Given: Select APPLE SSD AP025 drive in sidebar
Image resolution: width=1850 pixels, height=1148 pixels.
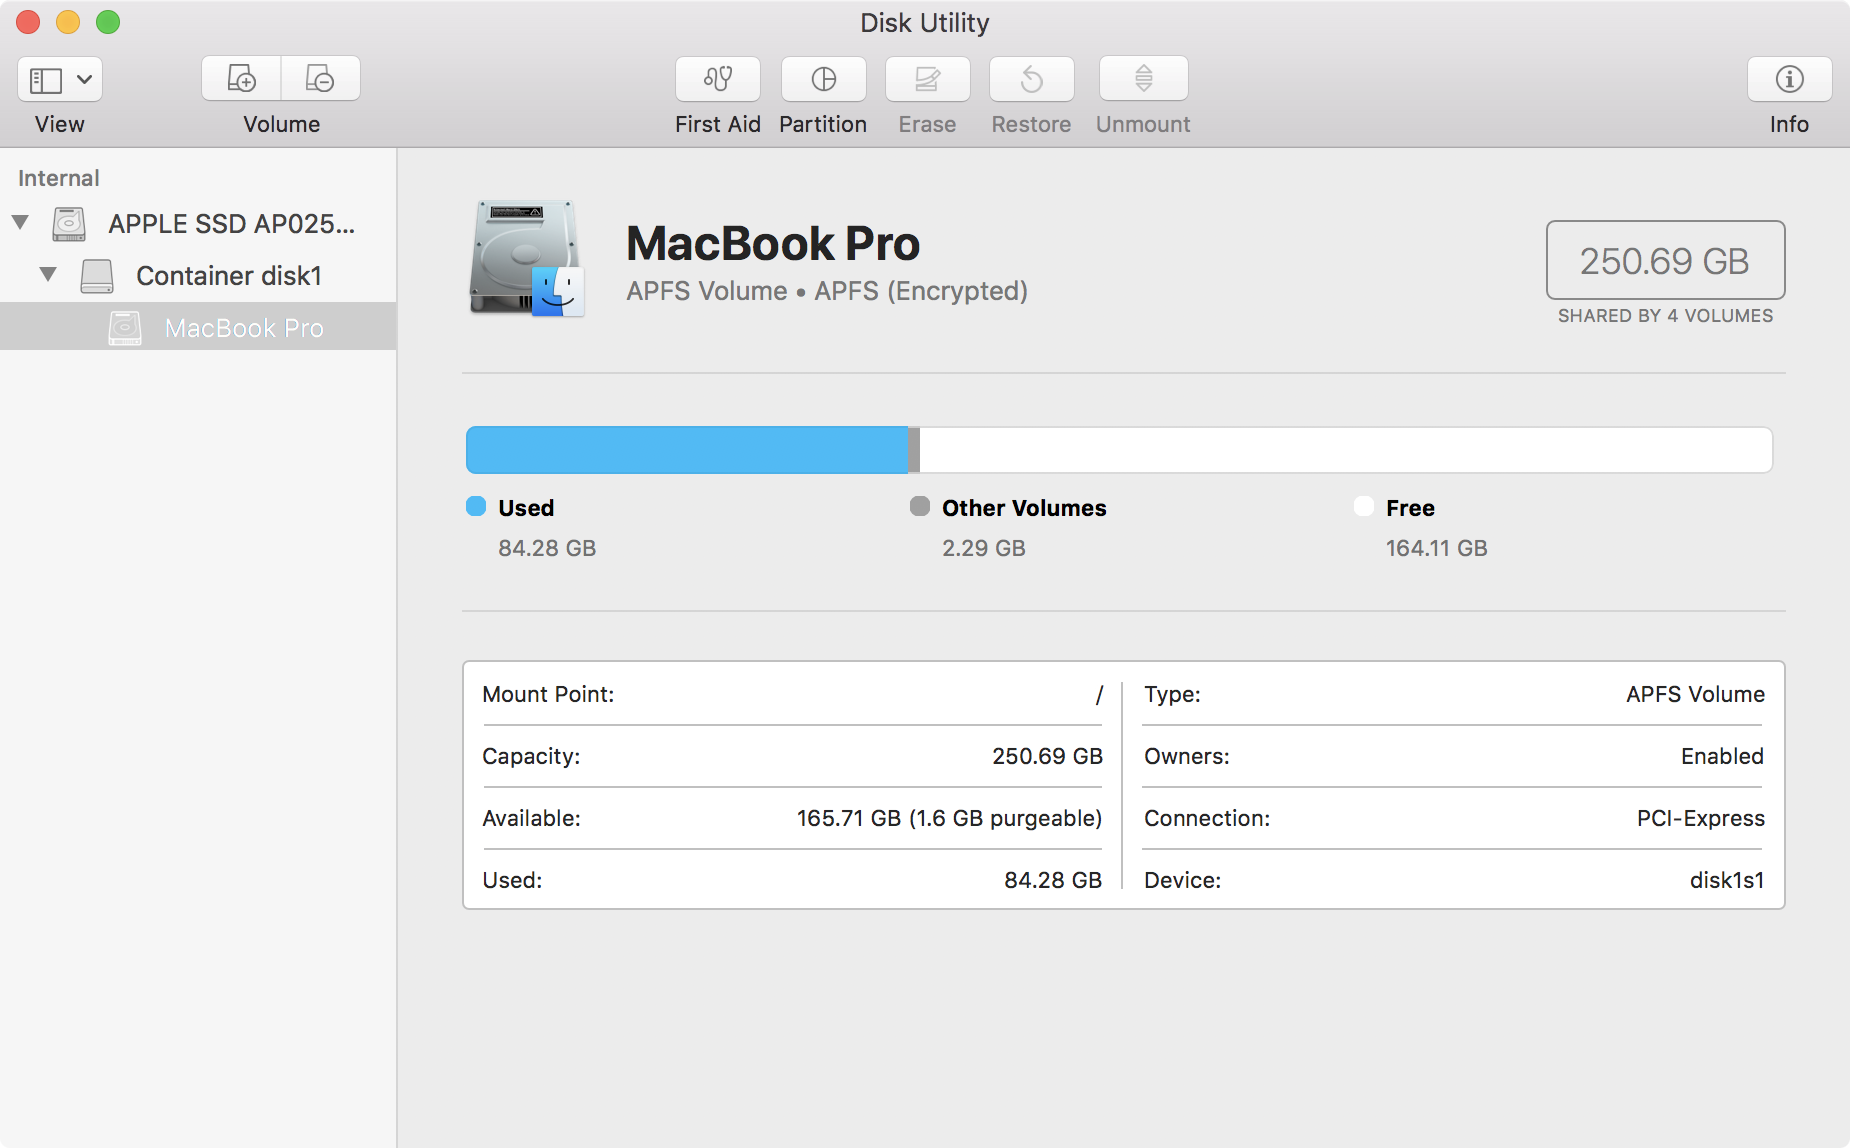Looking at the screenshot, I should point(198,224).
